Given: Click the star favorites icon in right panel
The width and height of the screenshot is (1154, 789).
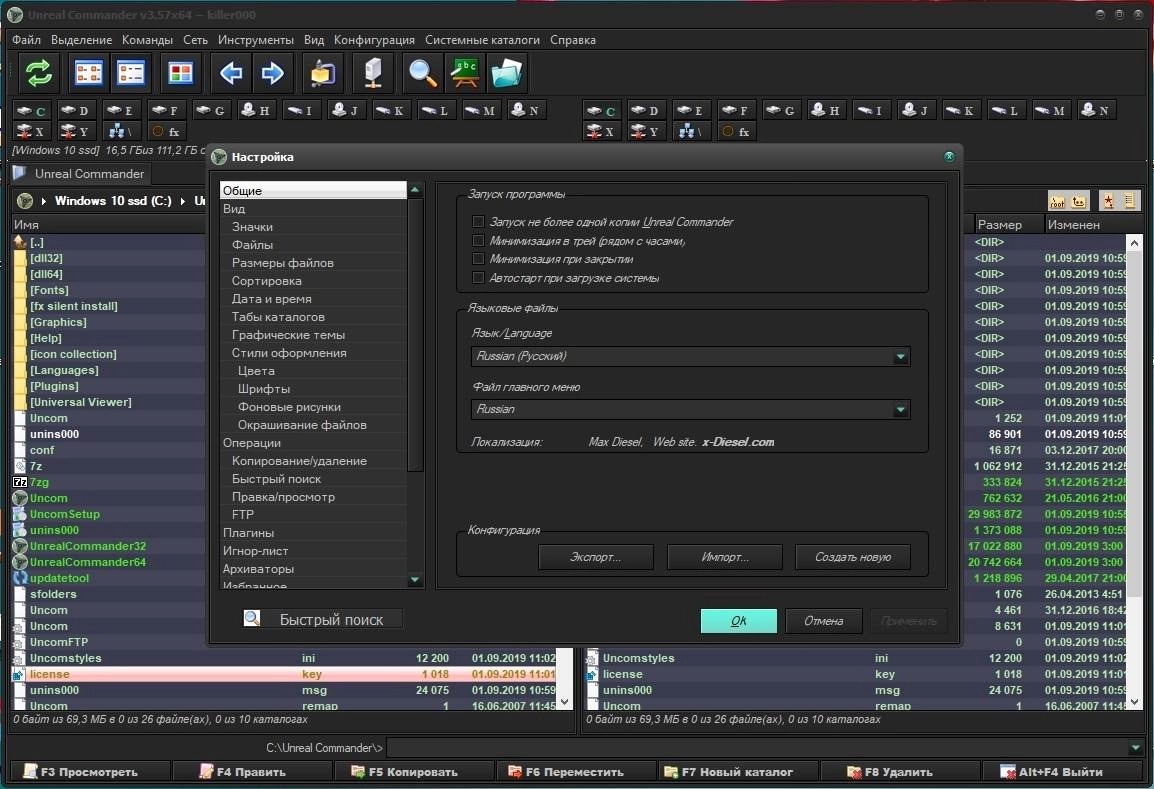Looking at the screenshot, I should tap(1107, 200).
